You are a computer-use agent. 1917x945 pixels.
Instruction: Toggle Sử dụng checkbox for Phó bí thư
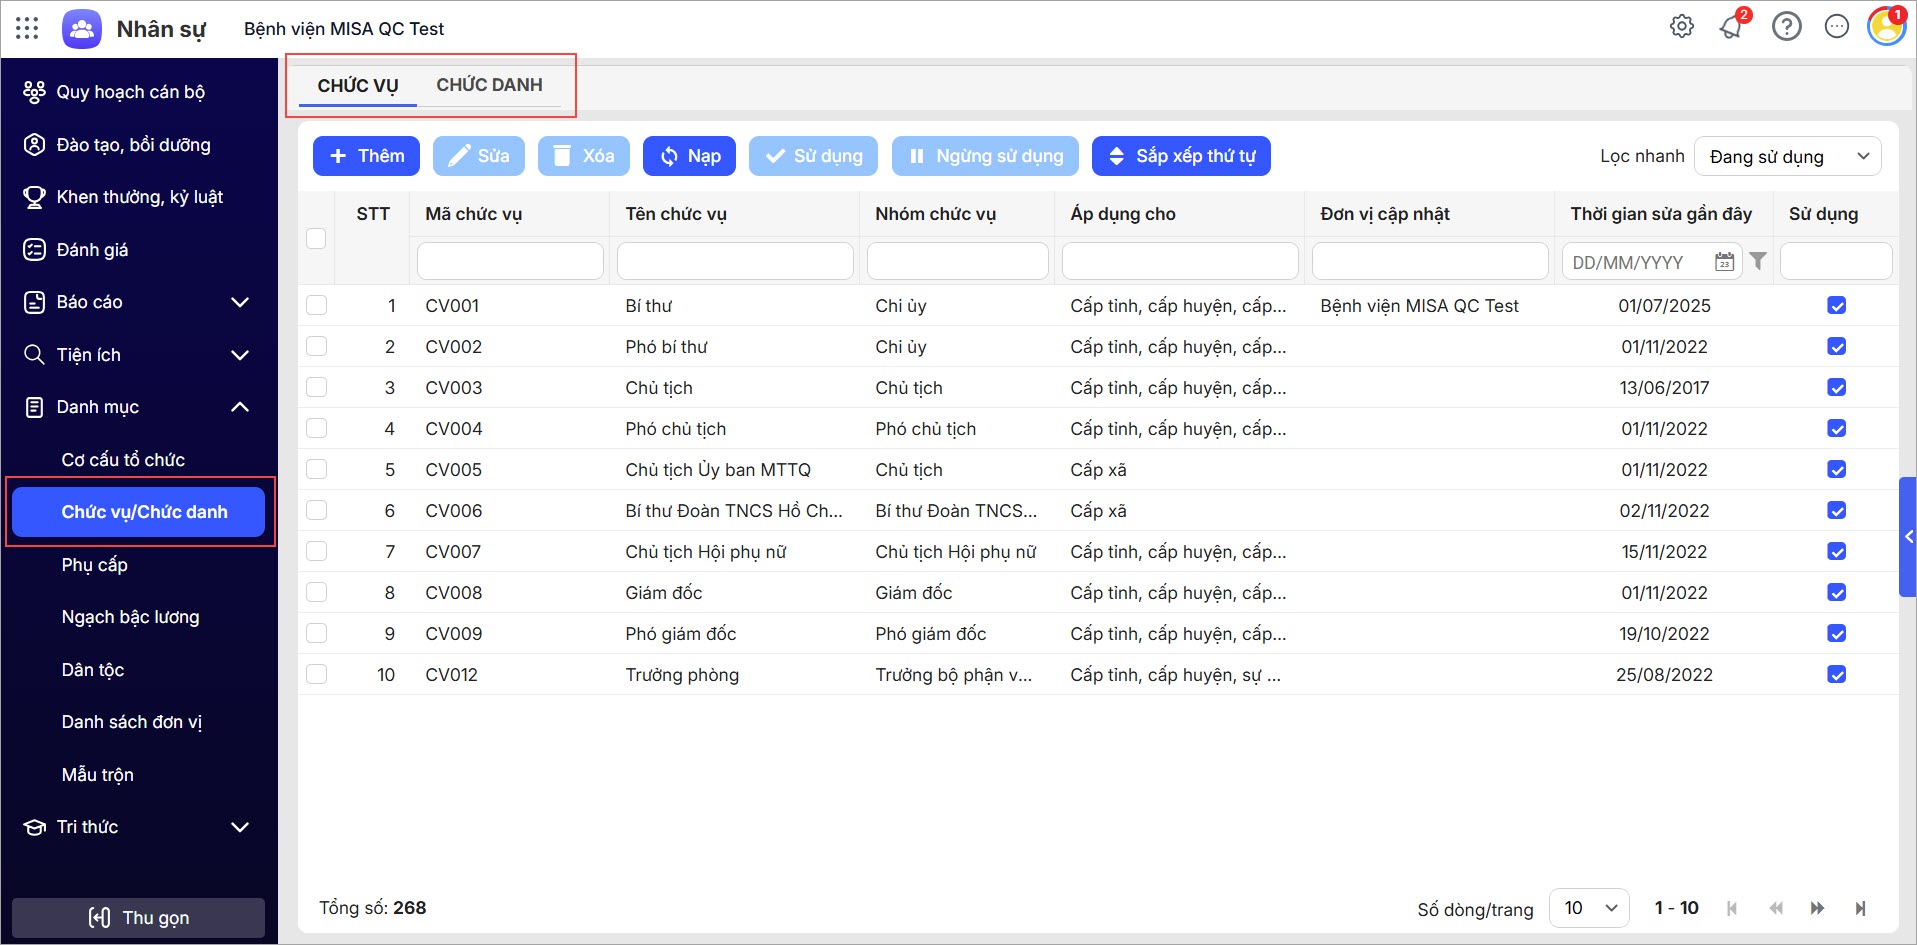[1836, 347]
